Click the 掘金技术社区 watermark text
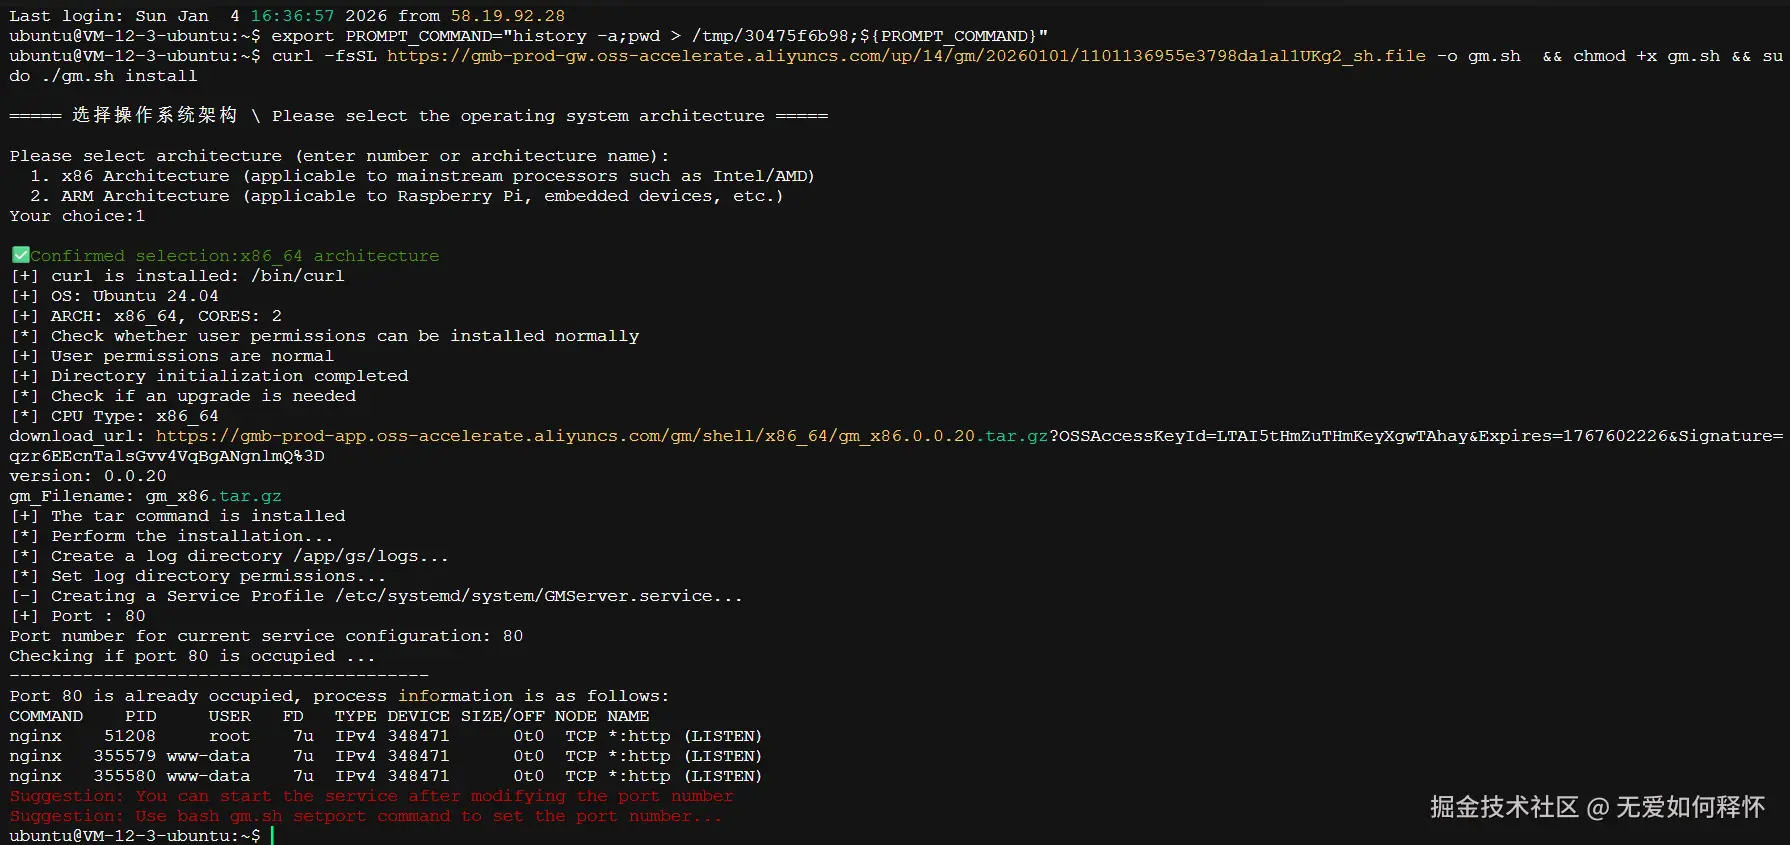The width and height of the screenshot is (1790, 845). pyautogui.click(x=1503, y=807)
